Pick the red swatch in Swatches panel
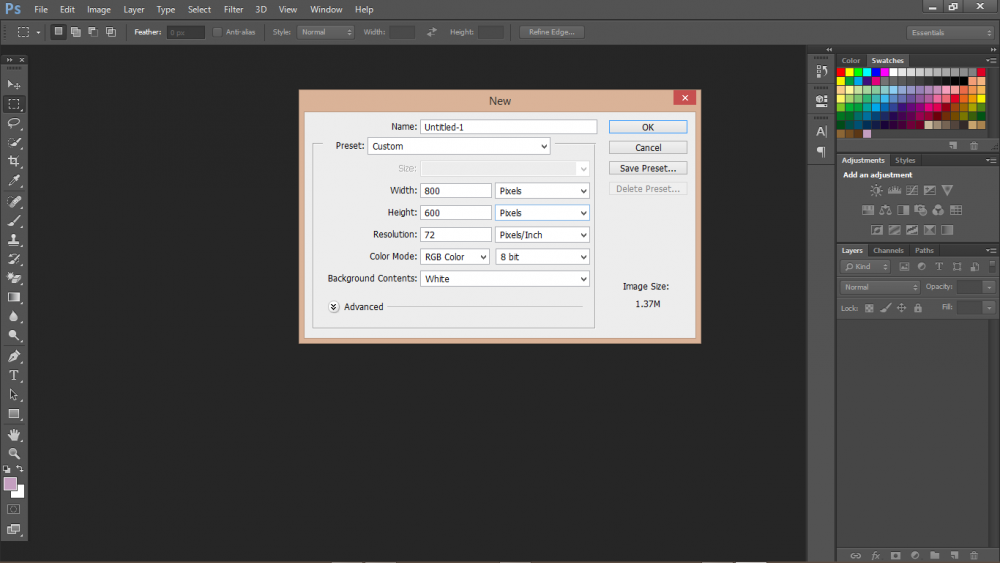 841,72
